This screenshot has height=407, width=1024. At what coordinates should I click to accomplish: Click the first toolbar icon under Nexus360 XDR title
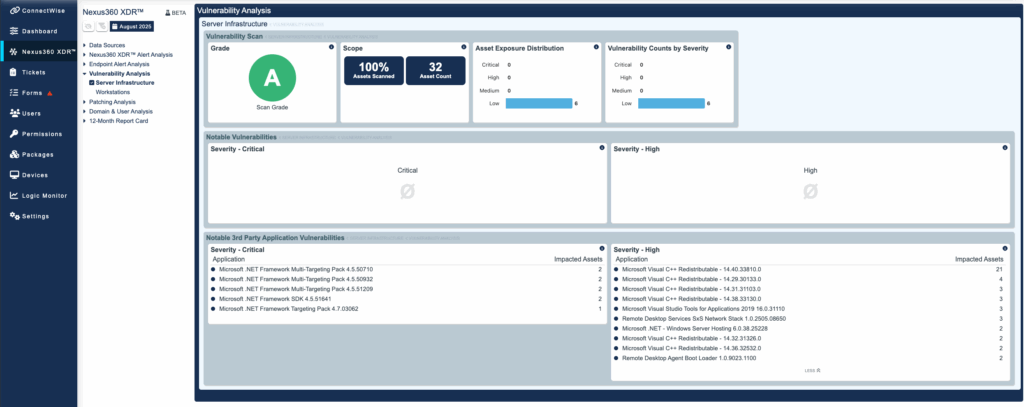point(88,27)
